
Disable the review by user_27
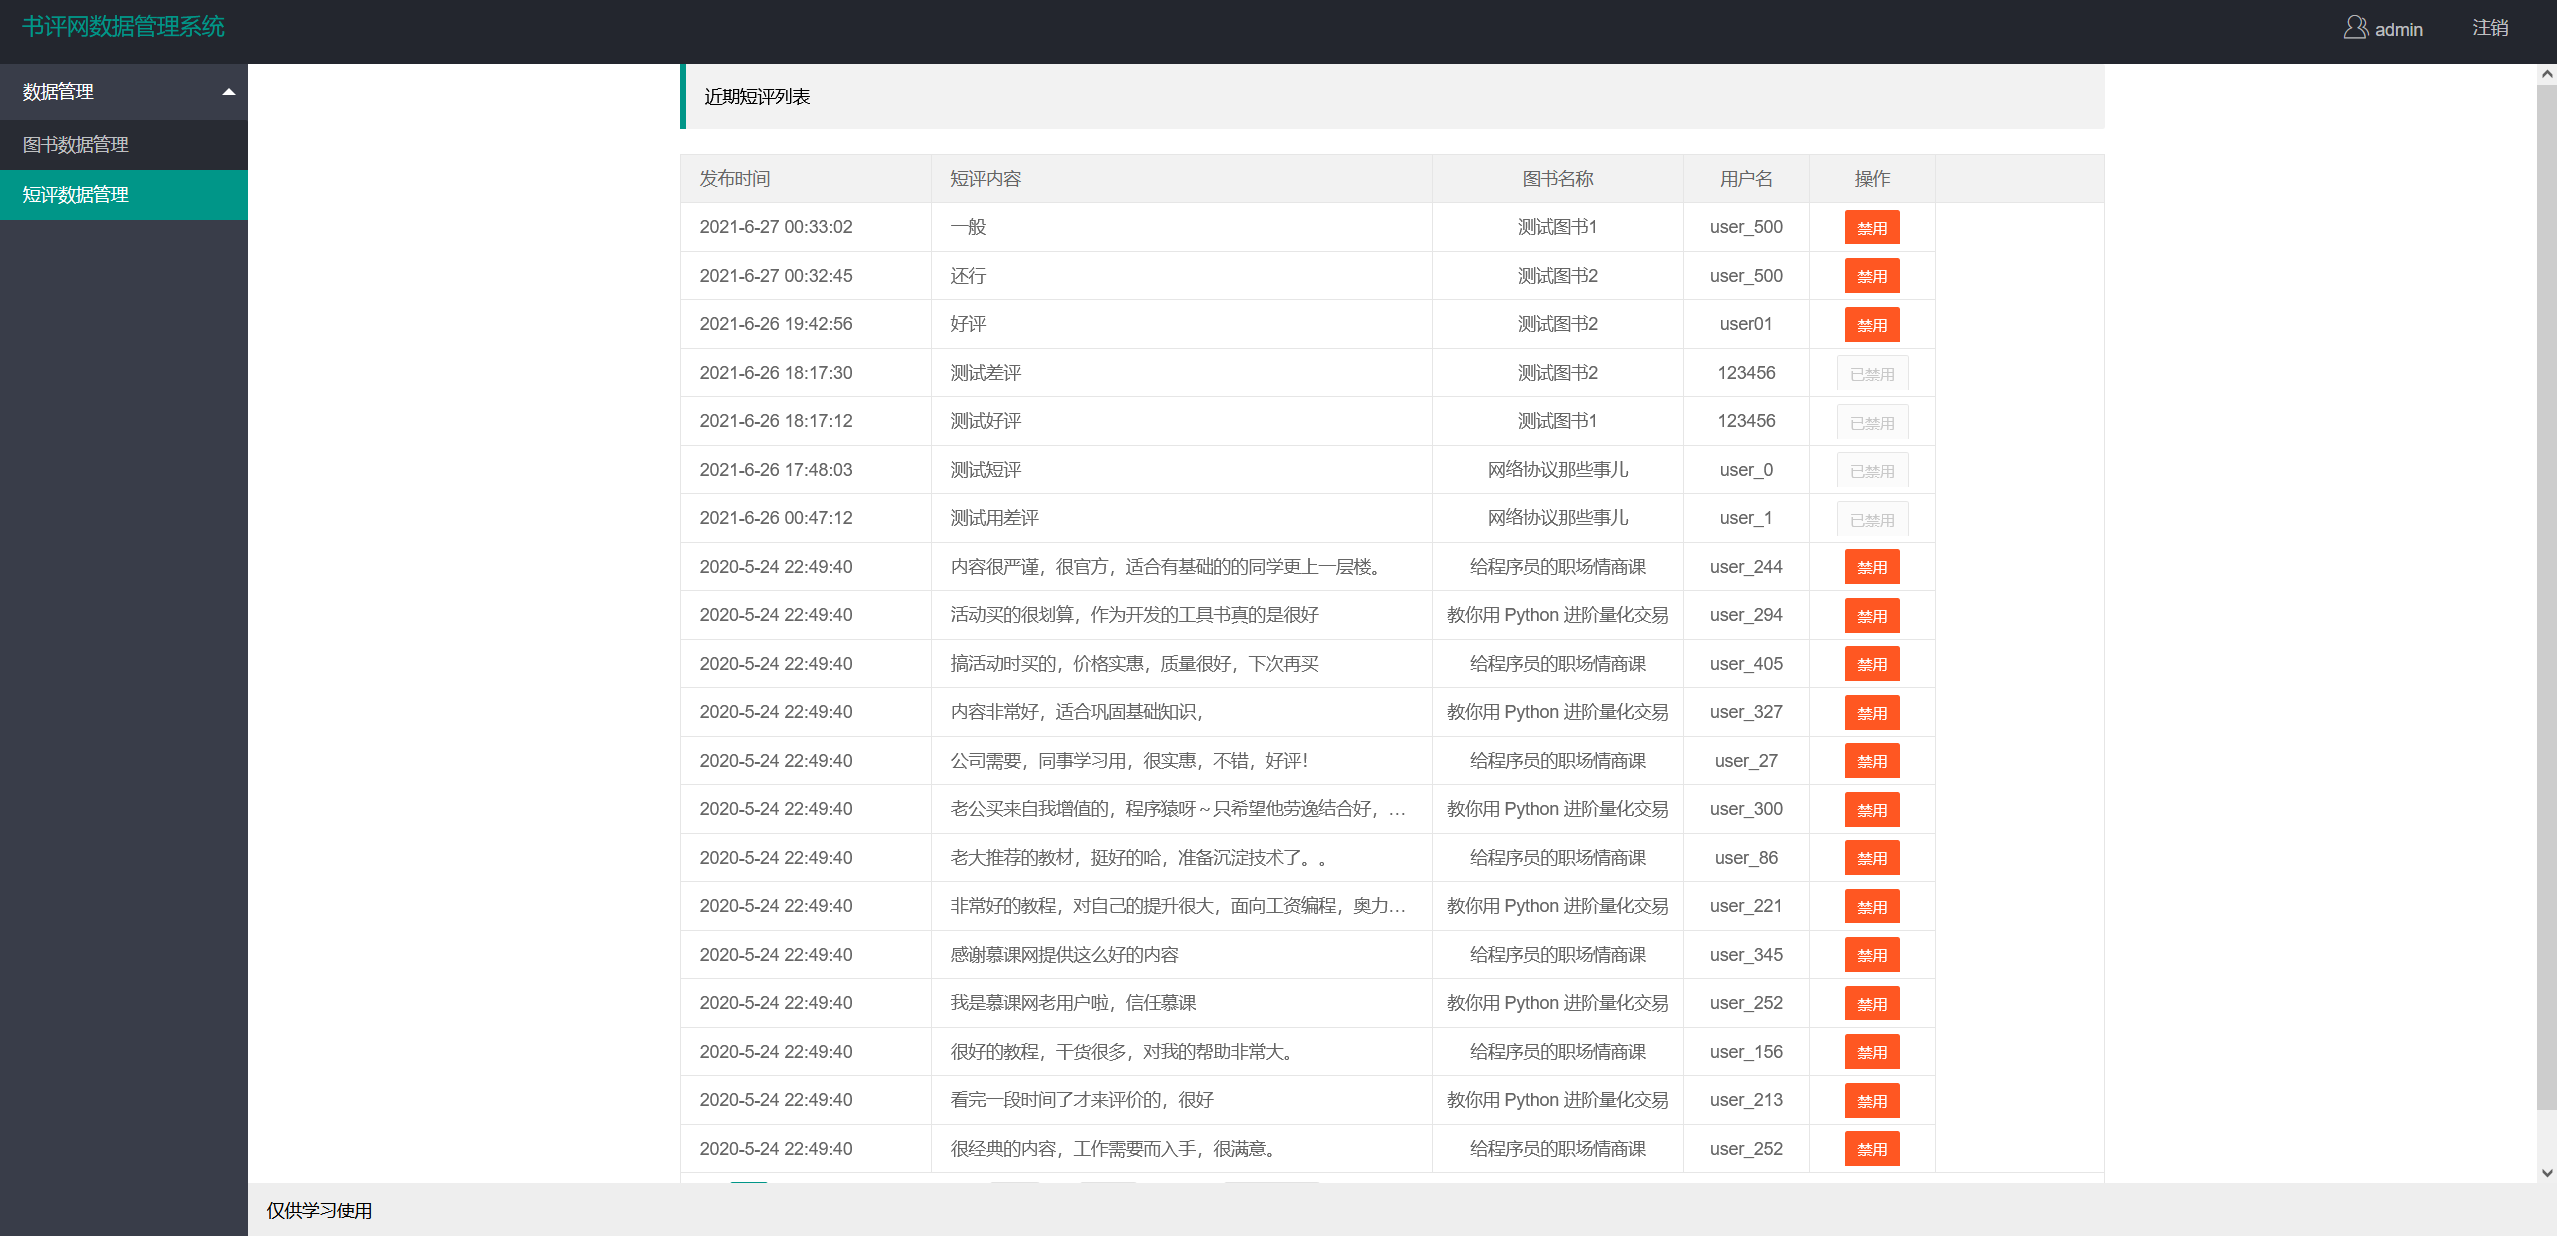(1872, 761)
